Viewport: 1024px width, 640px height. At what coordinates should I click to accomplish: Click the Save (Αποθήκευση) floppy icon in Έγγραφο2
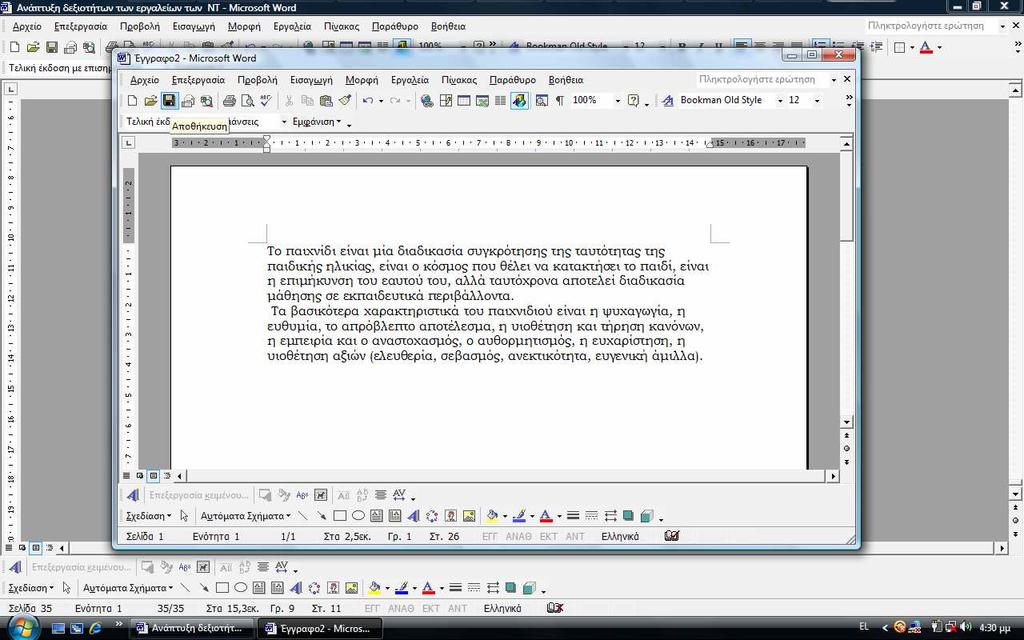pos(169,101)
